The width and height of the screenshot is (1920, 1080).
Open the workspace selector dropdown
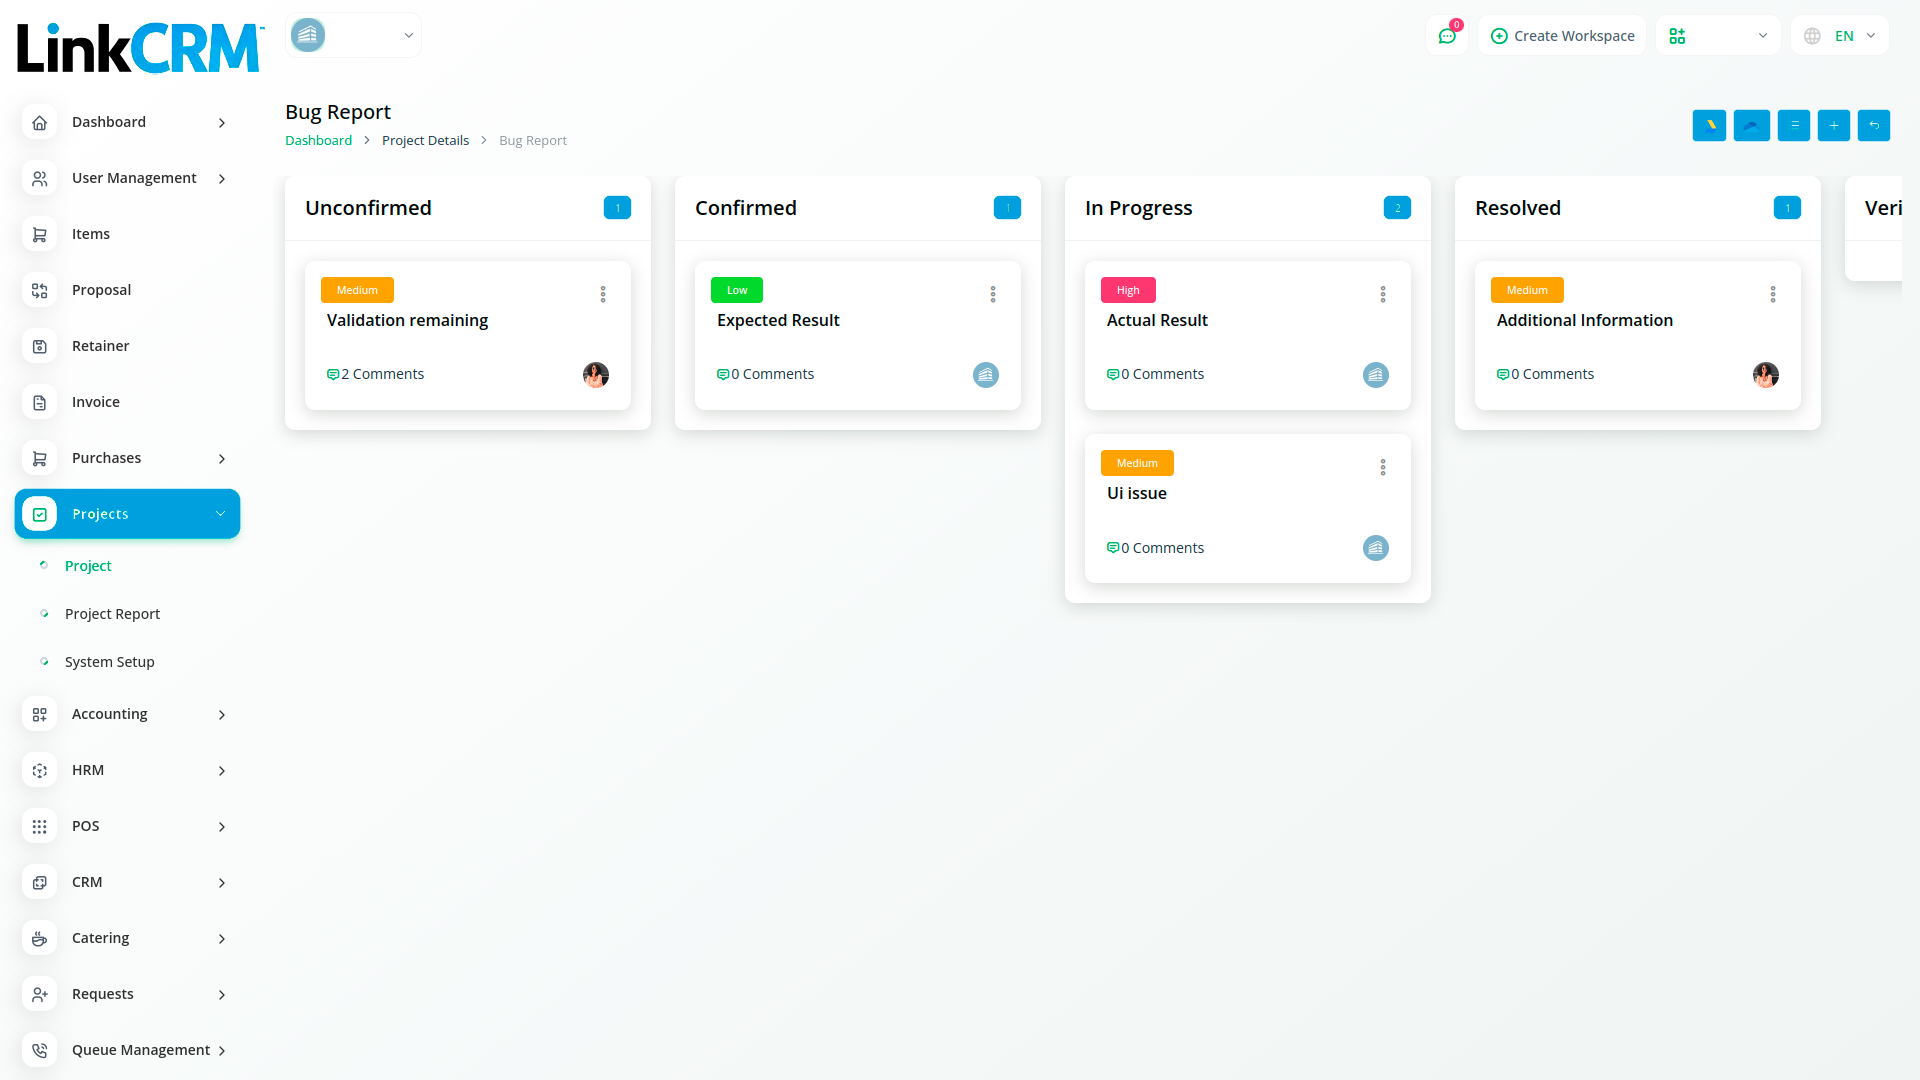1717,36
